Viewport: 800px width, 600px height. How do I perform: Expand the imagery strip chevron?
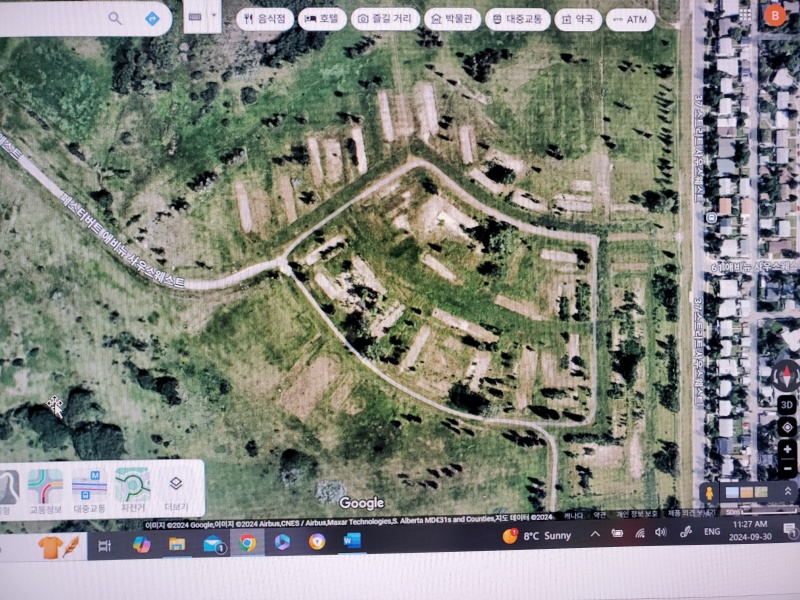(x=786, y=491)
